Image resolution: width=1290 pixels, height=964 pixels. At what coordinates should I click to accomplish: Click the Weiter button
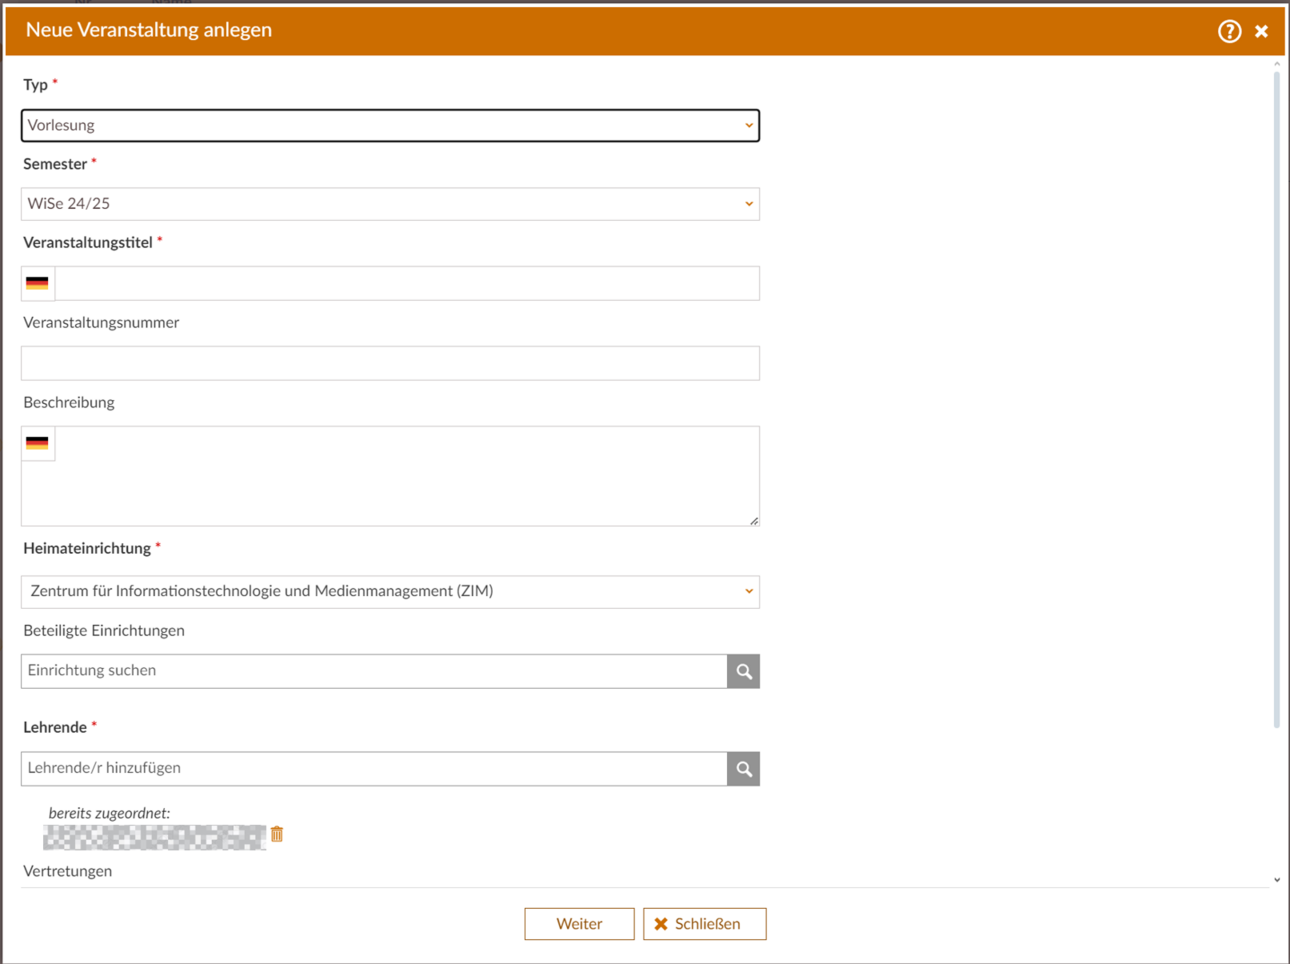[x=579, y=924]
